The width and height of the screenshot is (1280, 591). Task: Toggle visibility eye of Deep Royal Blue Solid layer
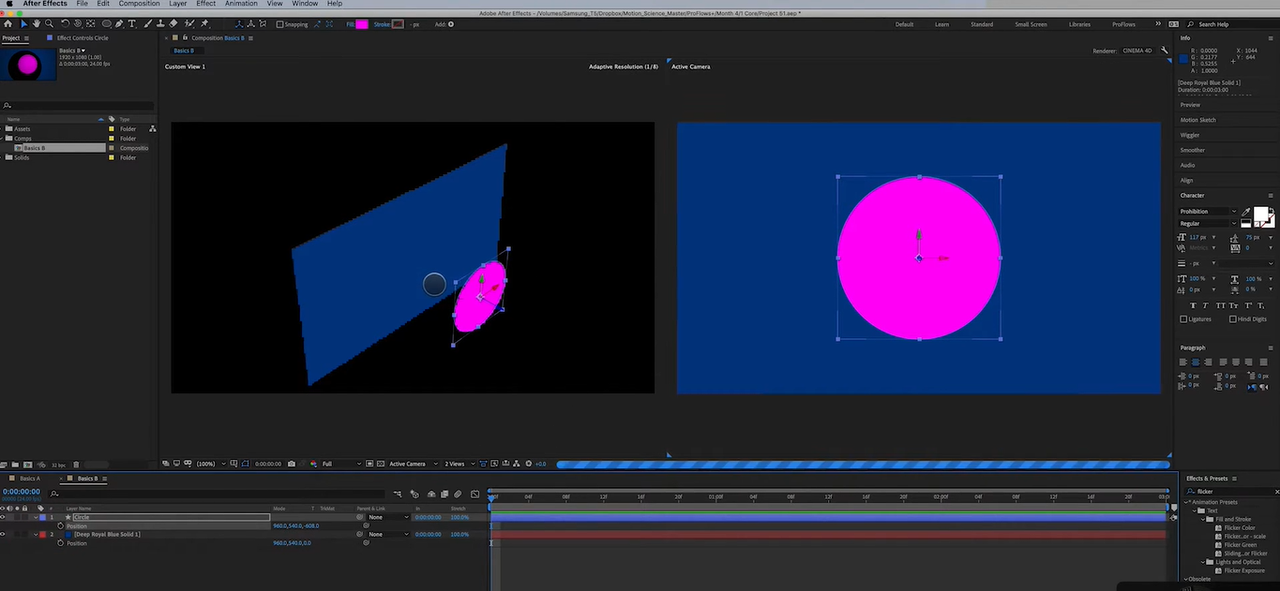click(x=3, y=534)
